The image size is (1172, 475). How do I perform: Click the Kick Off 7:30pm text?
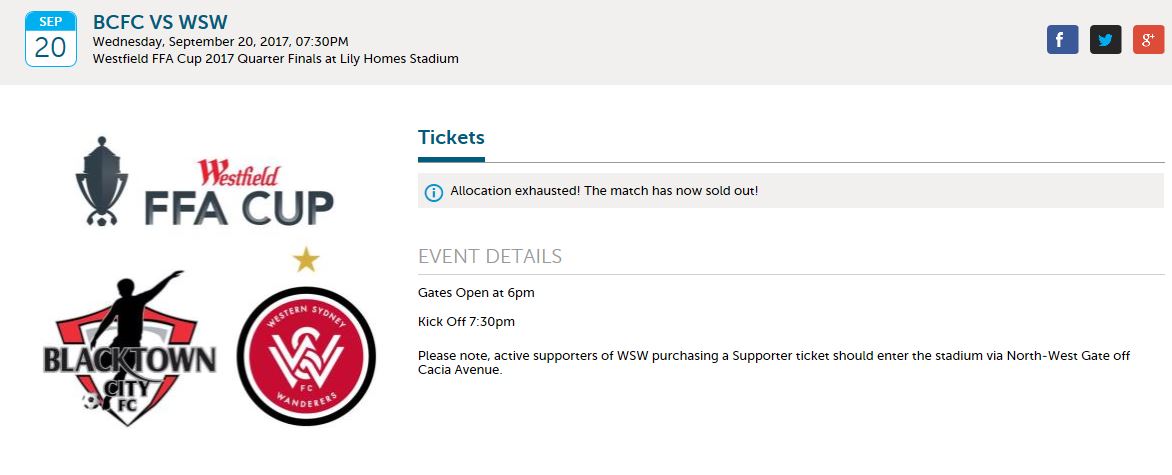click(x=466, y=322)
